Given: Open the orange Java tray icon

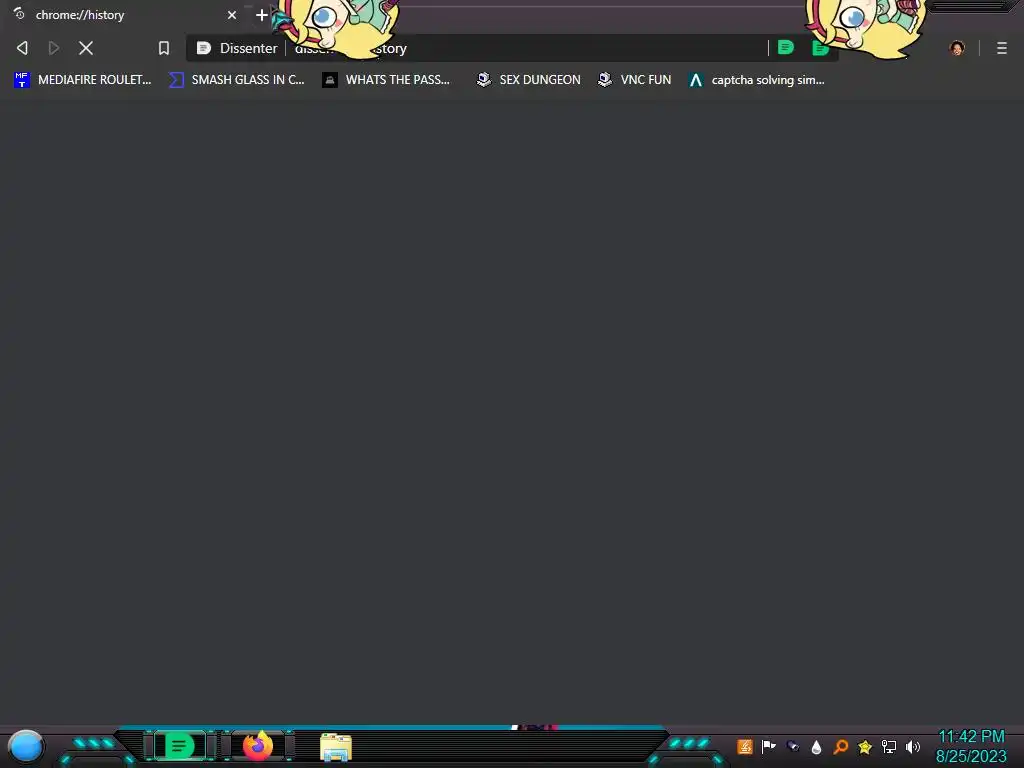Looking at the screenshot, I should (x=744, y=746).
